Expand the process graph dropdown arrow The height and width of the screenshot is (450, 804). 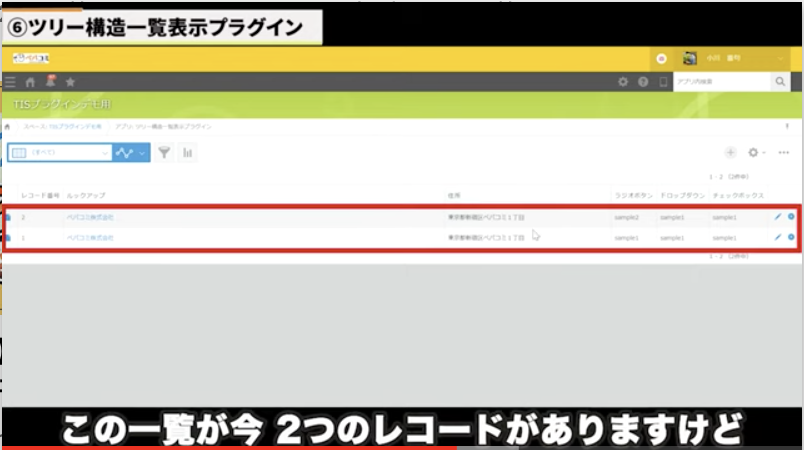point(143,153)
